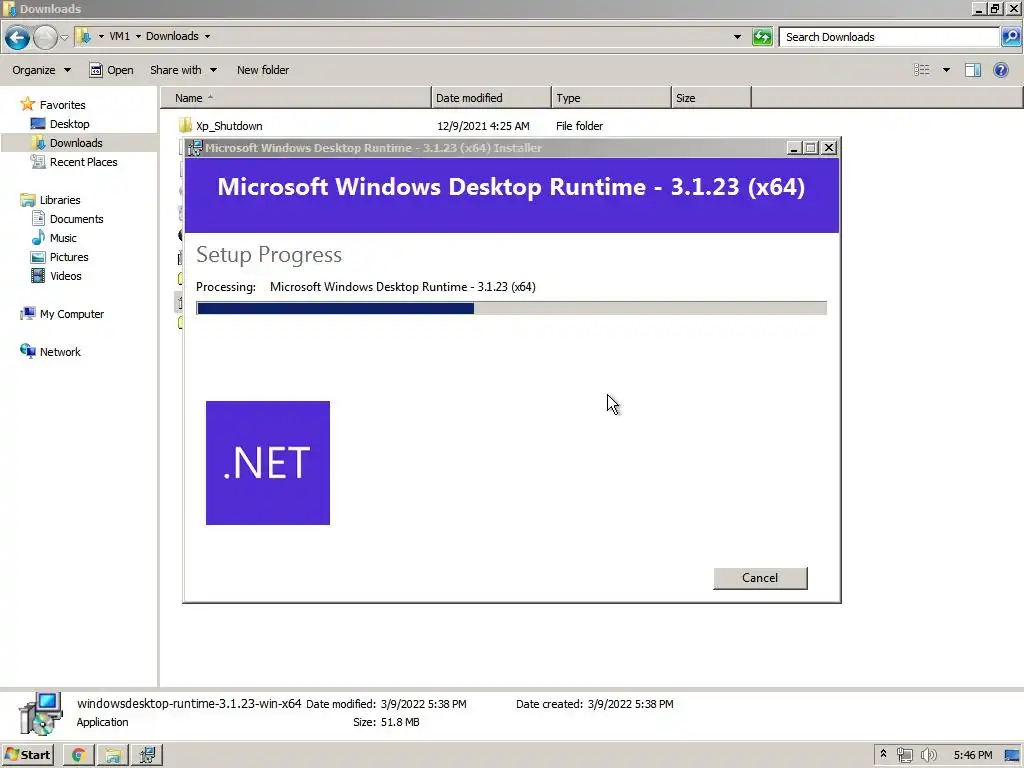Click Libraries in navigation pane
The width and height of the screenshot is (1024, 768).
[x=59, y=200]
